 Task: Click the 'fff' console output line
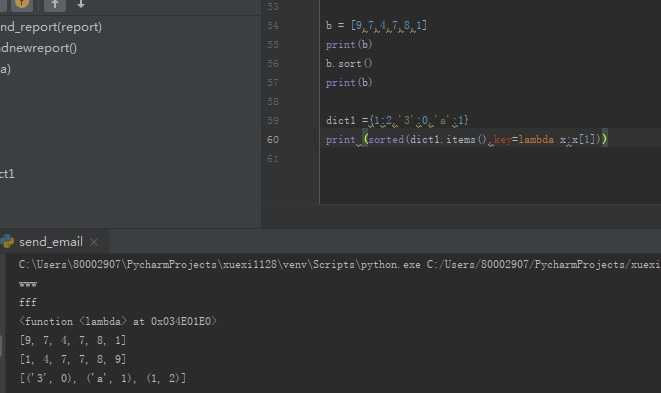coord(28,302)
